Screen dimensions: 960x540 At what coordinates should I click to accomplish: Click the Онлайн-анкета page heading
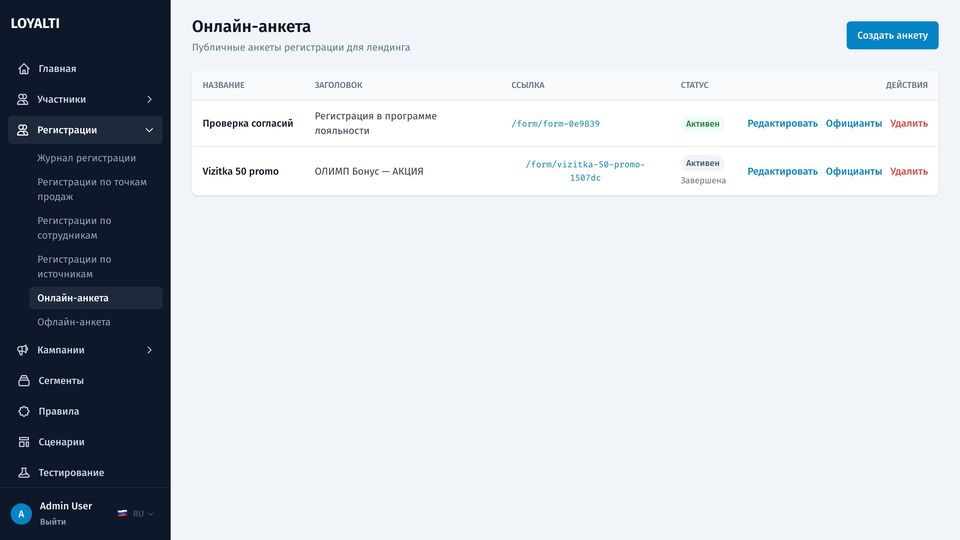click(x=251, y=26)
